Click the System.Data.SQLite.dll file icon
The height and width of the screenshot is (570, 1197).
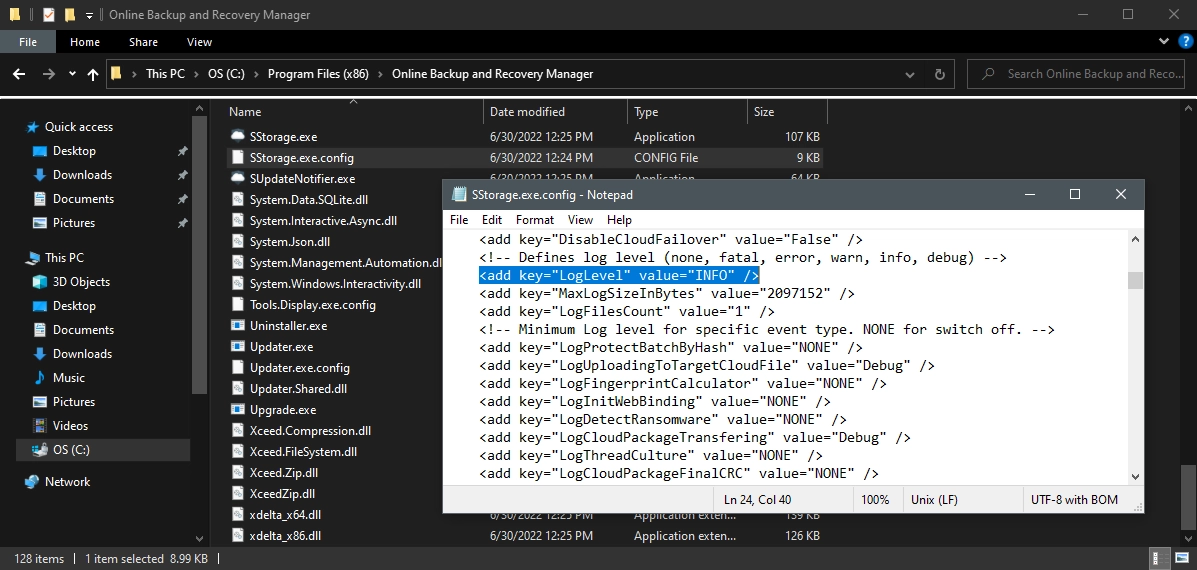pyautogui.click(x=237, y=200)
